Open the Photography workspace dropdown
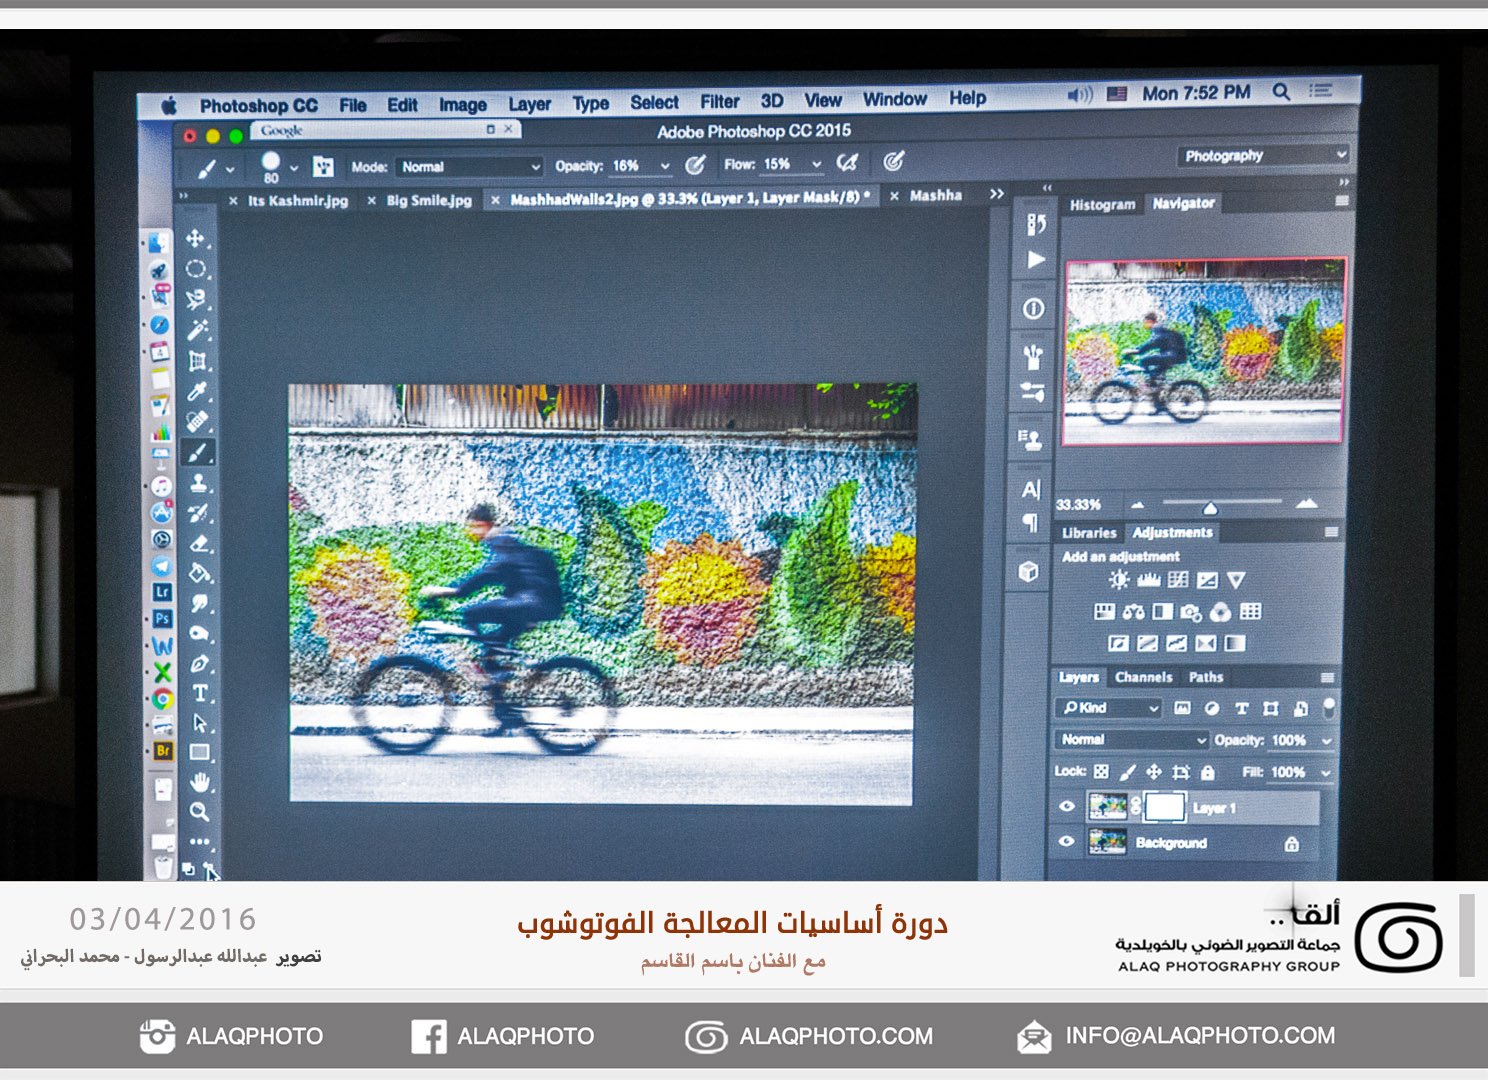This screenshot has height=1080, width=1488. [1264, 156]
